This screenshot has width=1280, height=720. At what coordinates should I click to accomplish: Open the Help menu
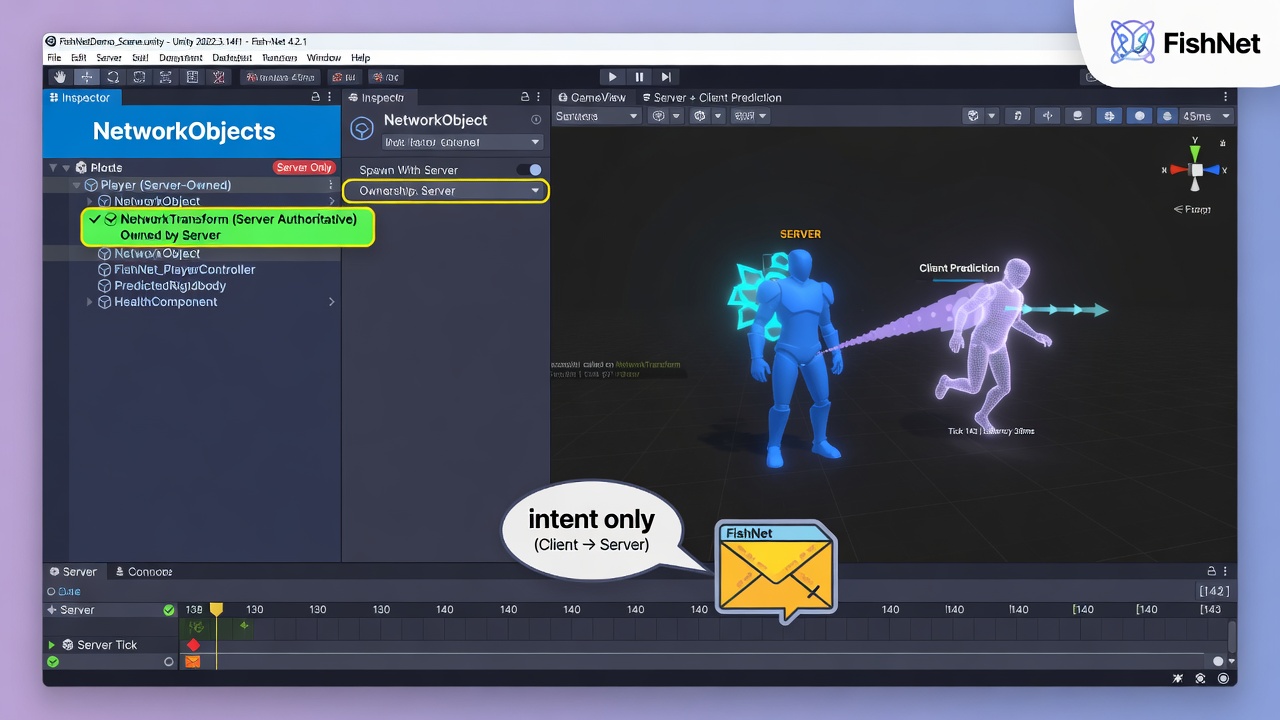(361, 58)
